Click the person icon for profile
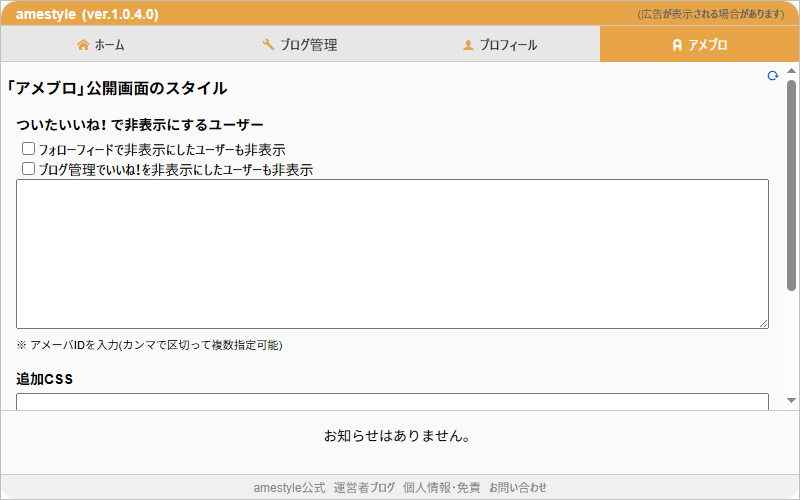This screenshot has height=500, width=800. click(467, 45)
